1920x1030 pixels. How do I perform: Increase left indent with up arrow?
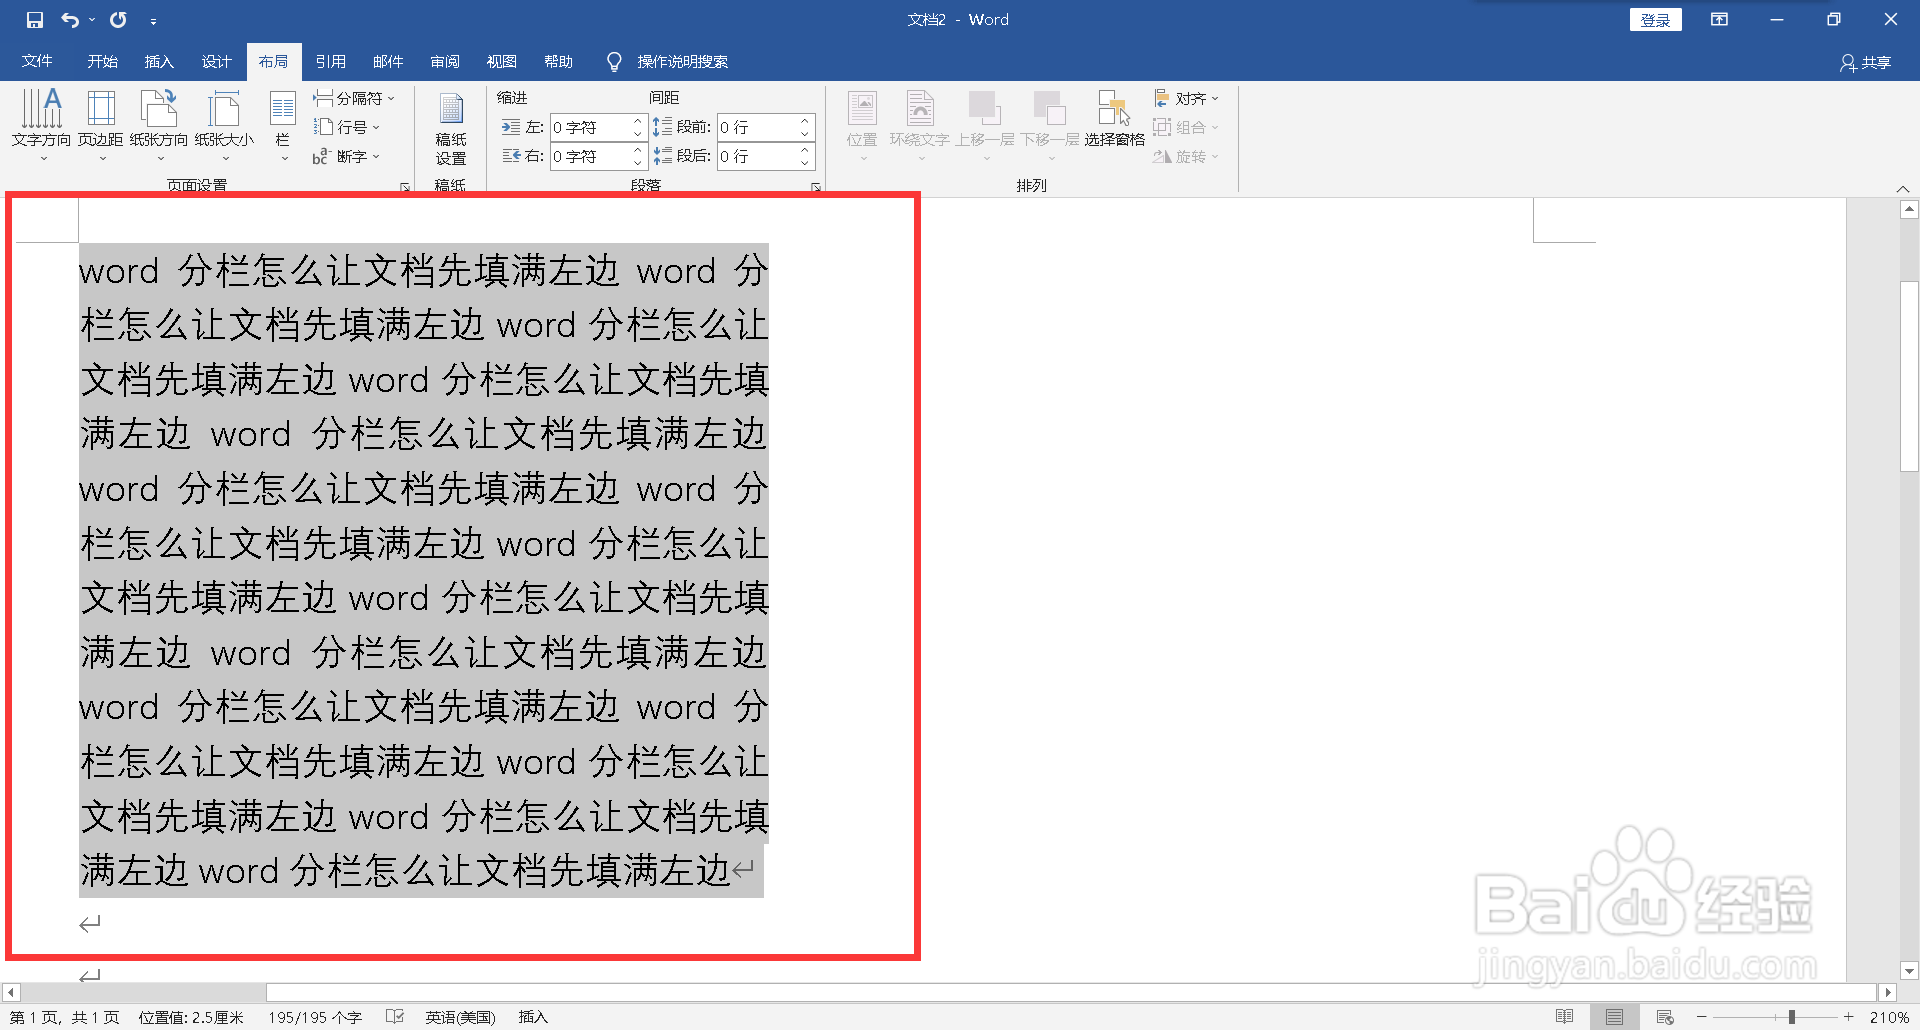click(638, 121)
